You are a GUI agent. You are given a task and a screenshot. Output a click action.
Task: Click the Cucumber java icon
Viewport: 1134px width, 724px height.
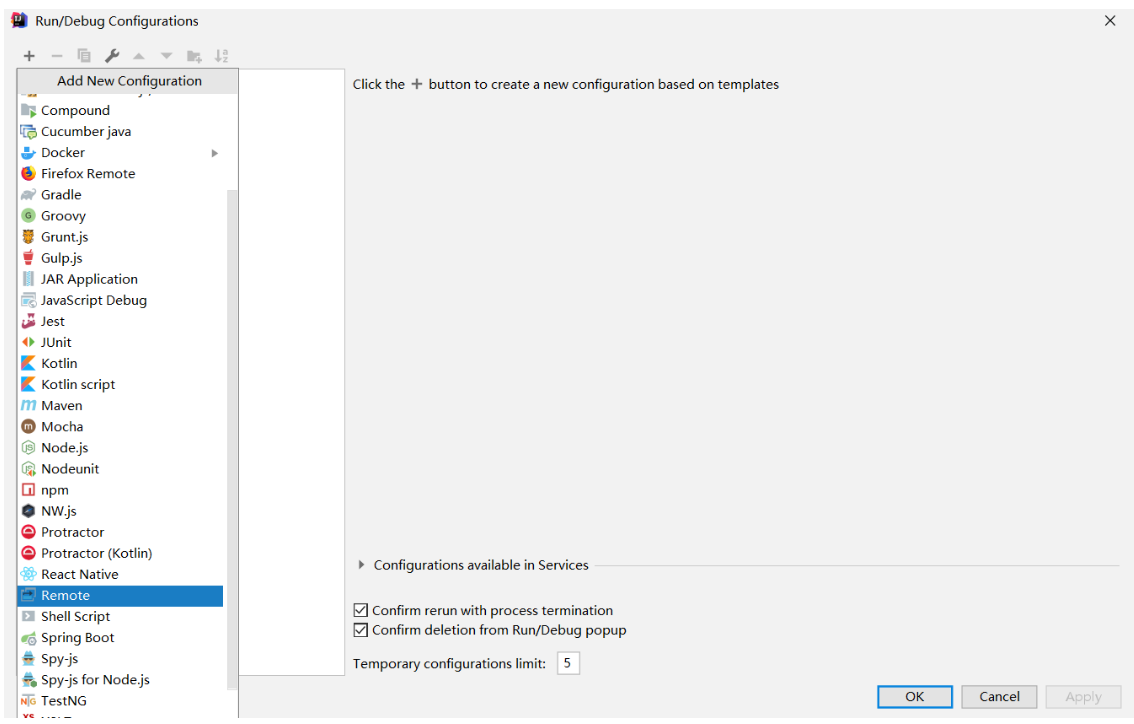28,132
